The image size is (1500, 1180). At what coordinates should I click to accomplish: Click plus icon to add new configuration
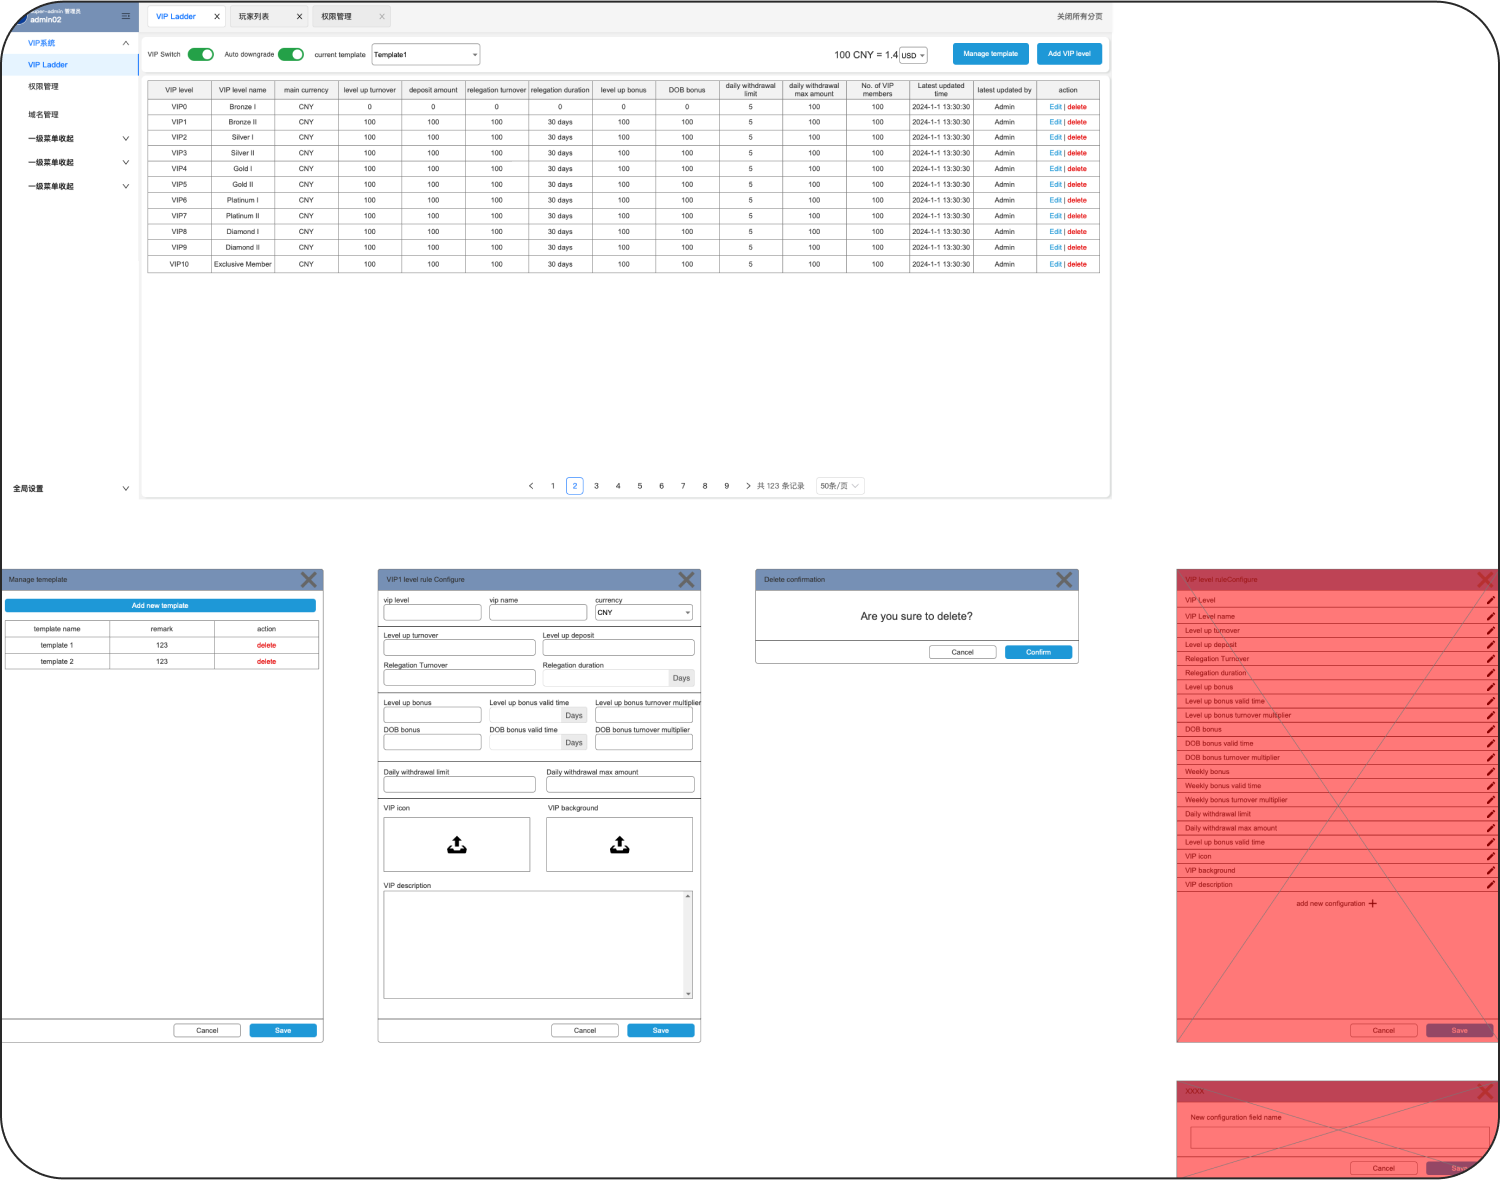pos(1373,903)
